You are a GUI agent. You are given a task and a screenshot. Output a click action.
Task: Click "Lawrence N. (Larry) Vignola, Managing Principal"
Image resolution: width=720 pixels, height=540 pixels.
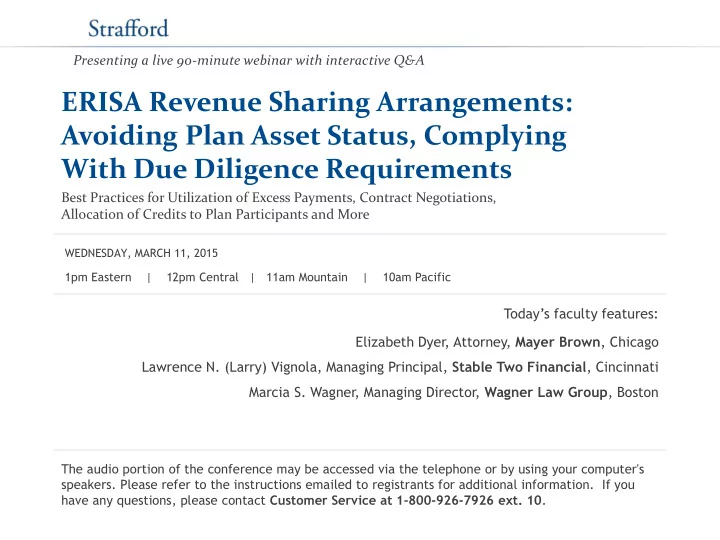click(x=293, y=367)
